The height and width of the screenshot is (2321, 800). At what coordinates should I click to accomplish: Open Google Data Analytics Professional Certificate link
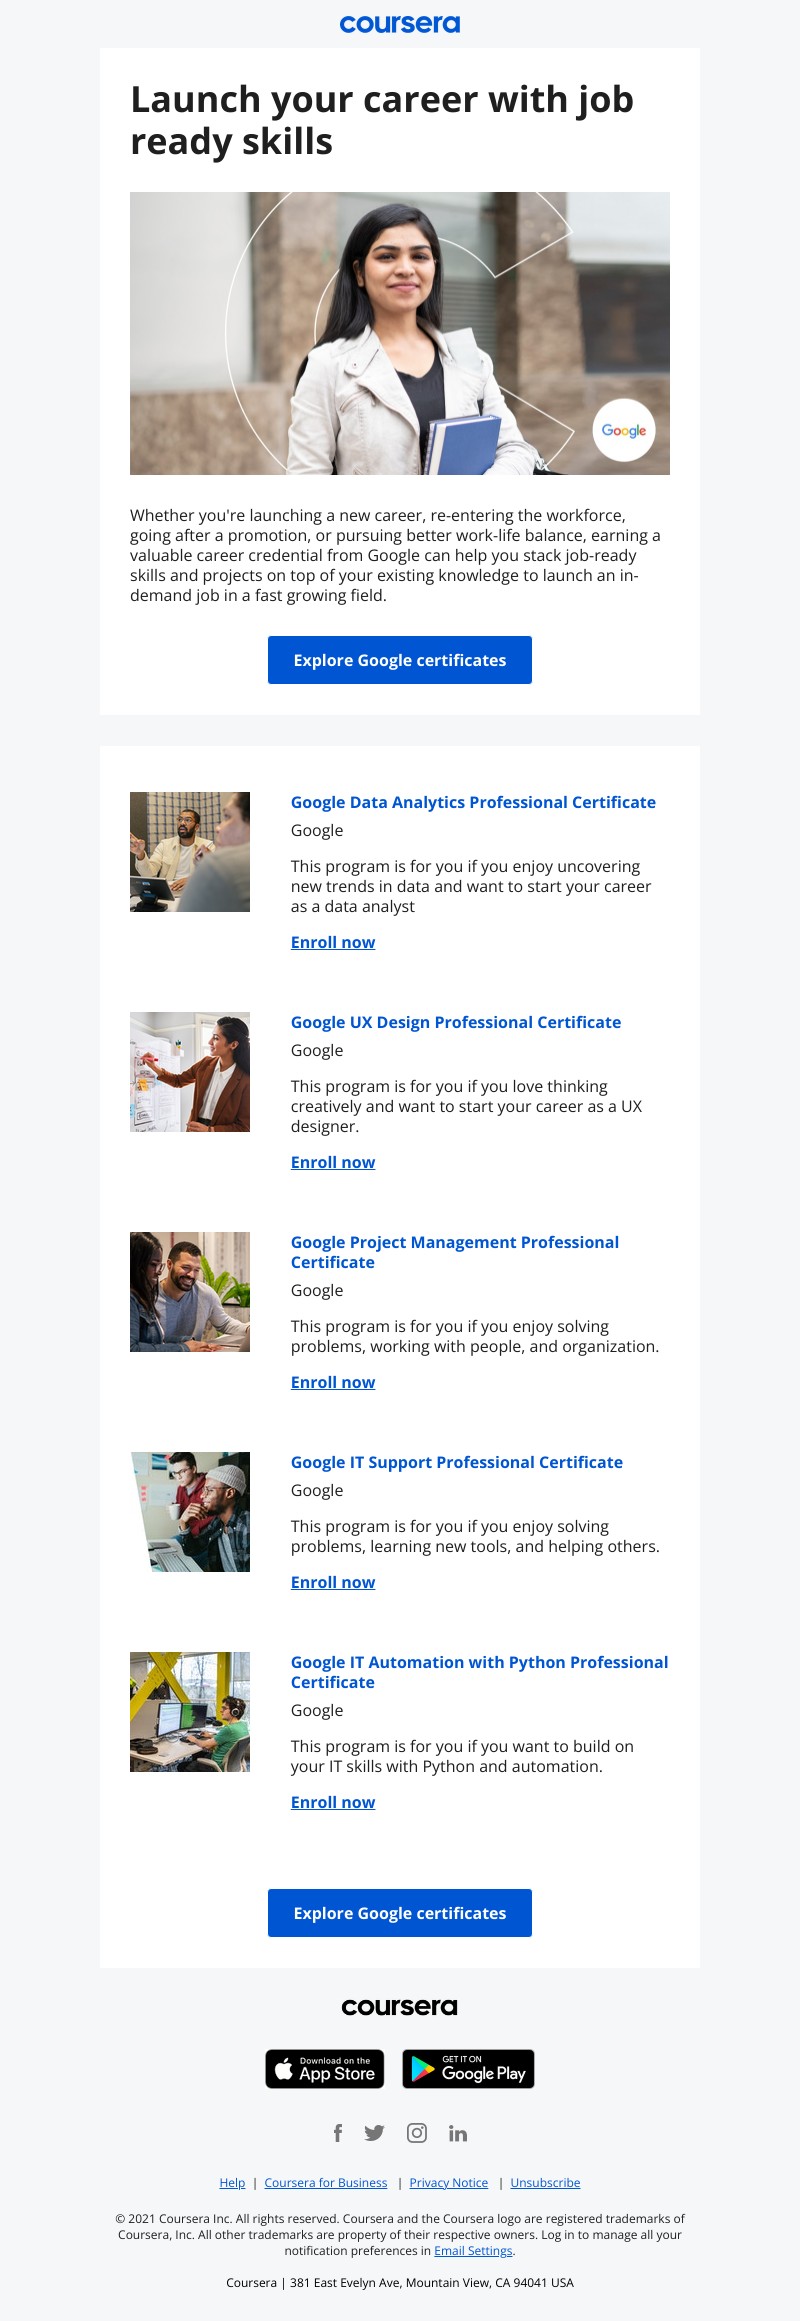(x=473, y=802)
